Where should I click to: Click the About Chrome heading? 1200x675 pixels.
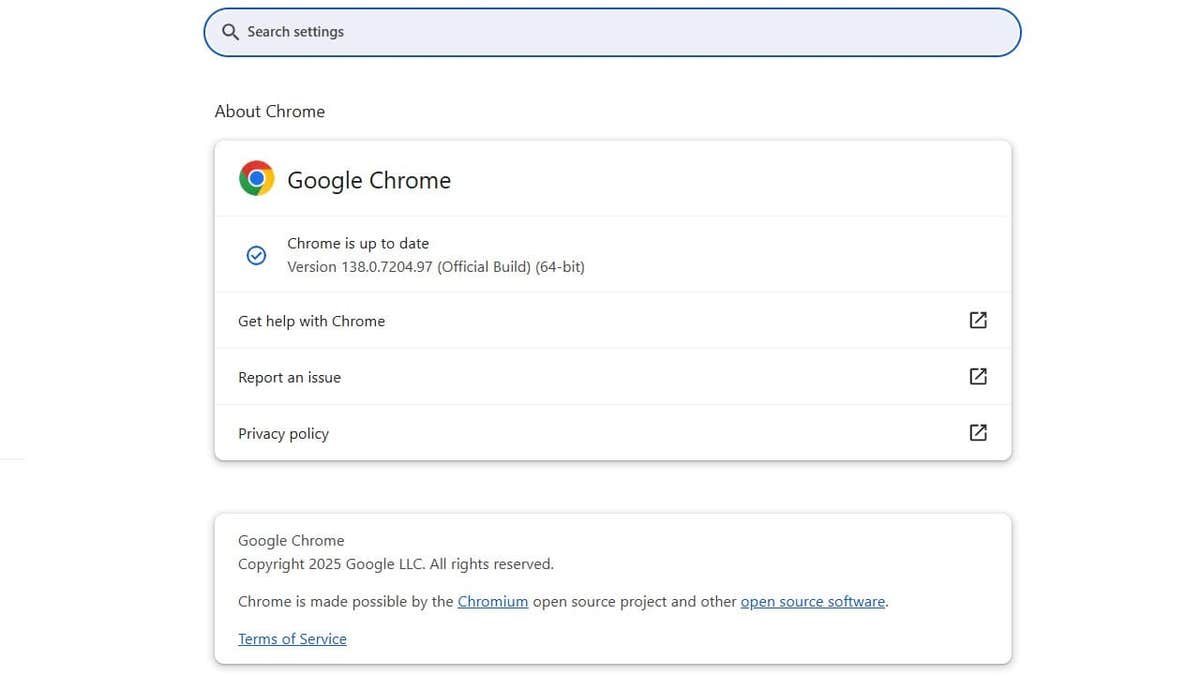pos(269,111)
